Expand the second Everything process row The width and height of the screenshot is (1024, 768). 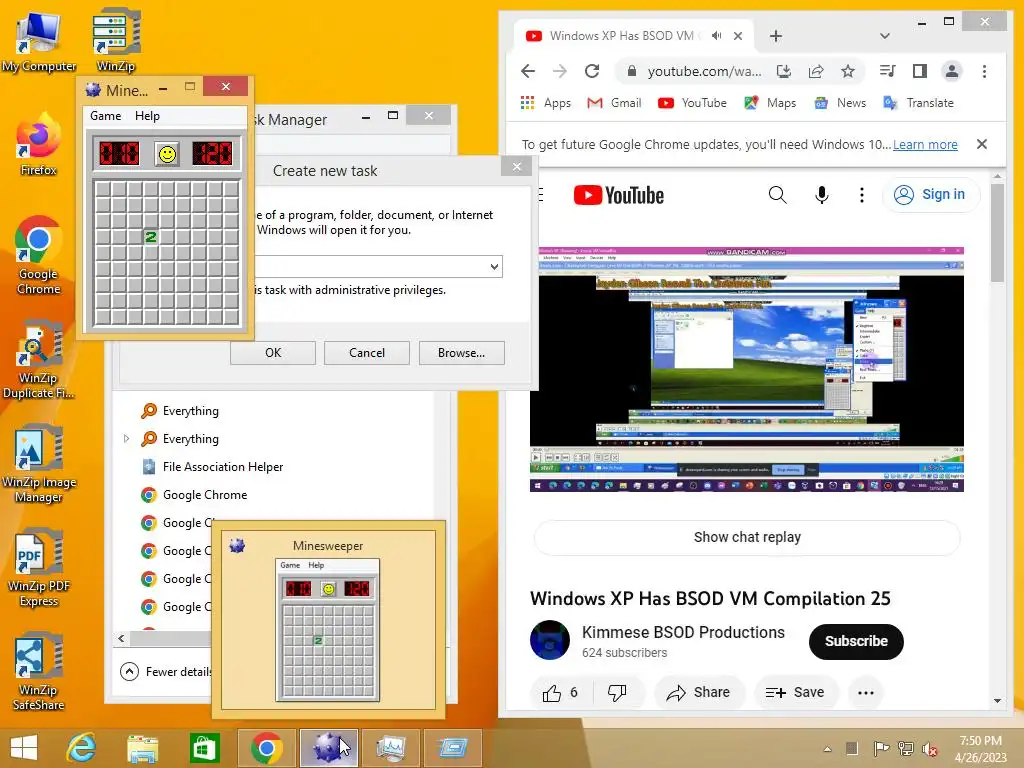click(x=127, y=439)
